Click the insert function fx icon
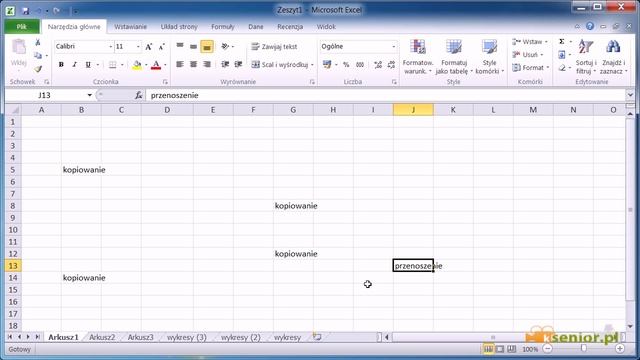The image size is (640, 360). click(139, 95)
